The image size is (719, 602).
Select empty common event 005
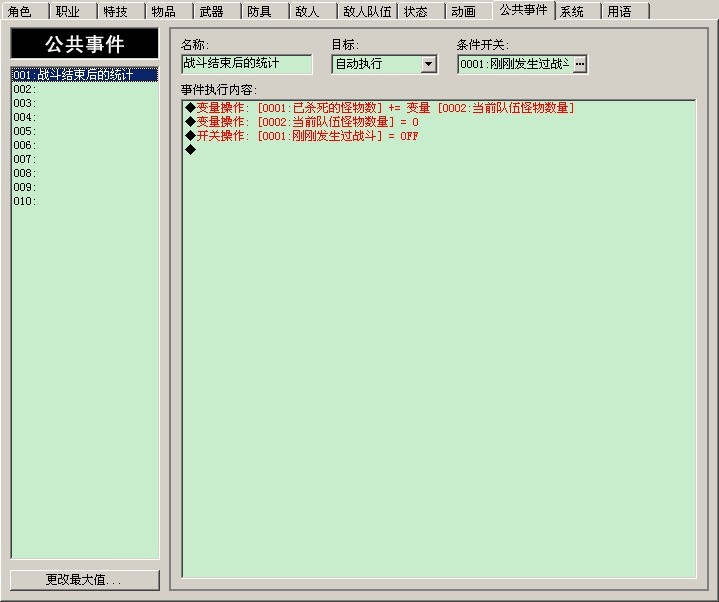pyautogui.click(x=85, y=131)
